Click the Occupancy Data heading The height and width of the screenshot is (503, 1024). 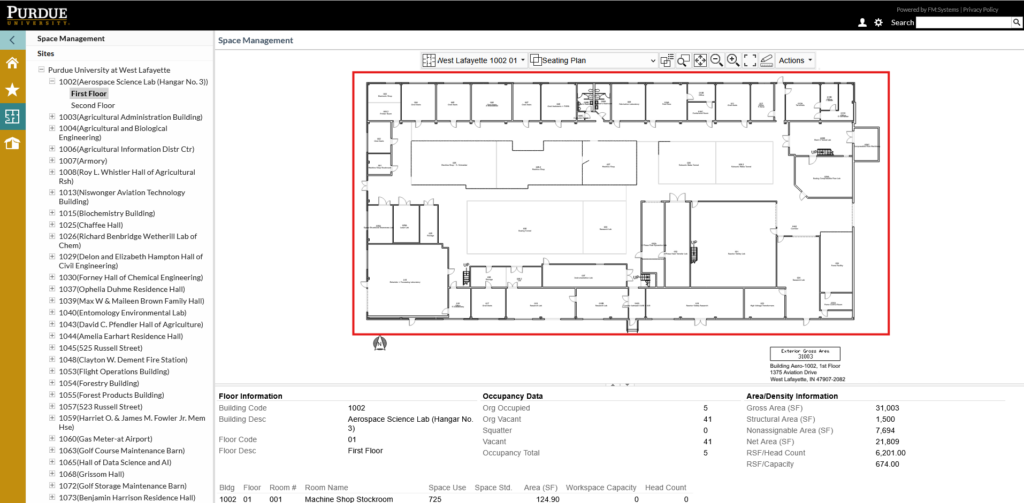tap(512, 396)
